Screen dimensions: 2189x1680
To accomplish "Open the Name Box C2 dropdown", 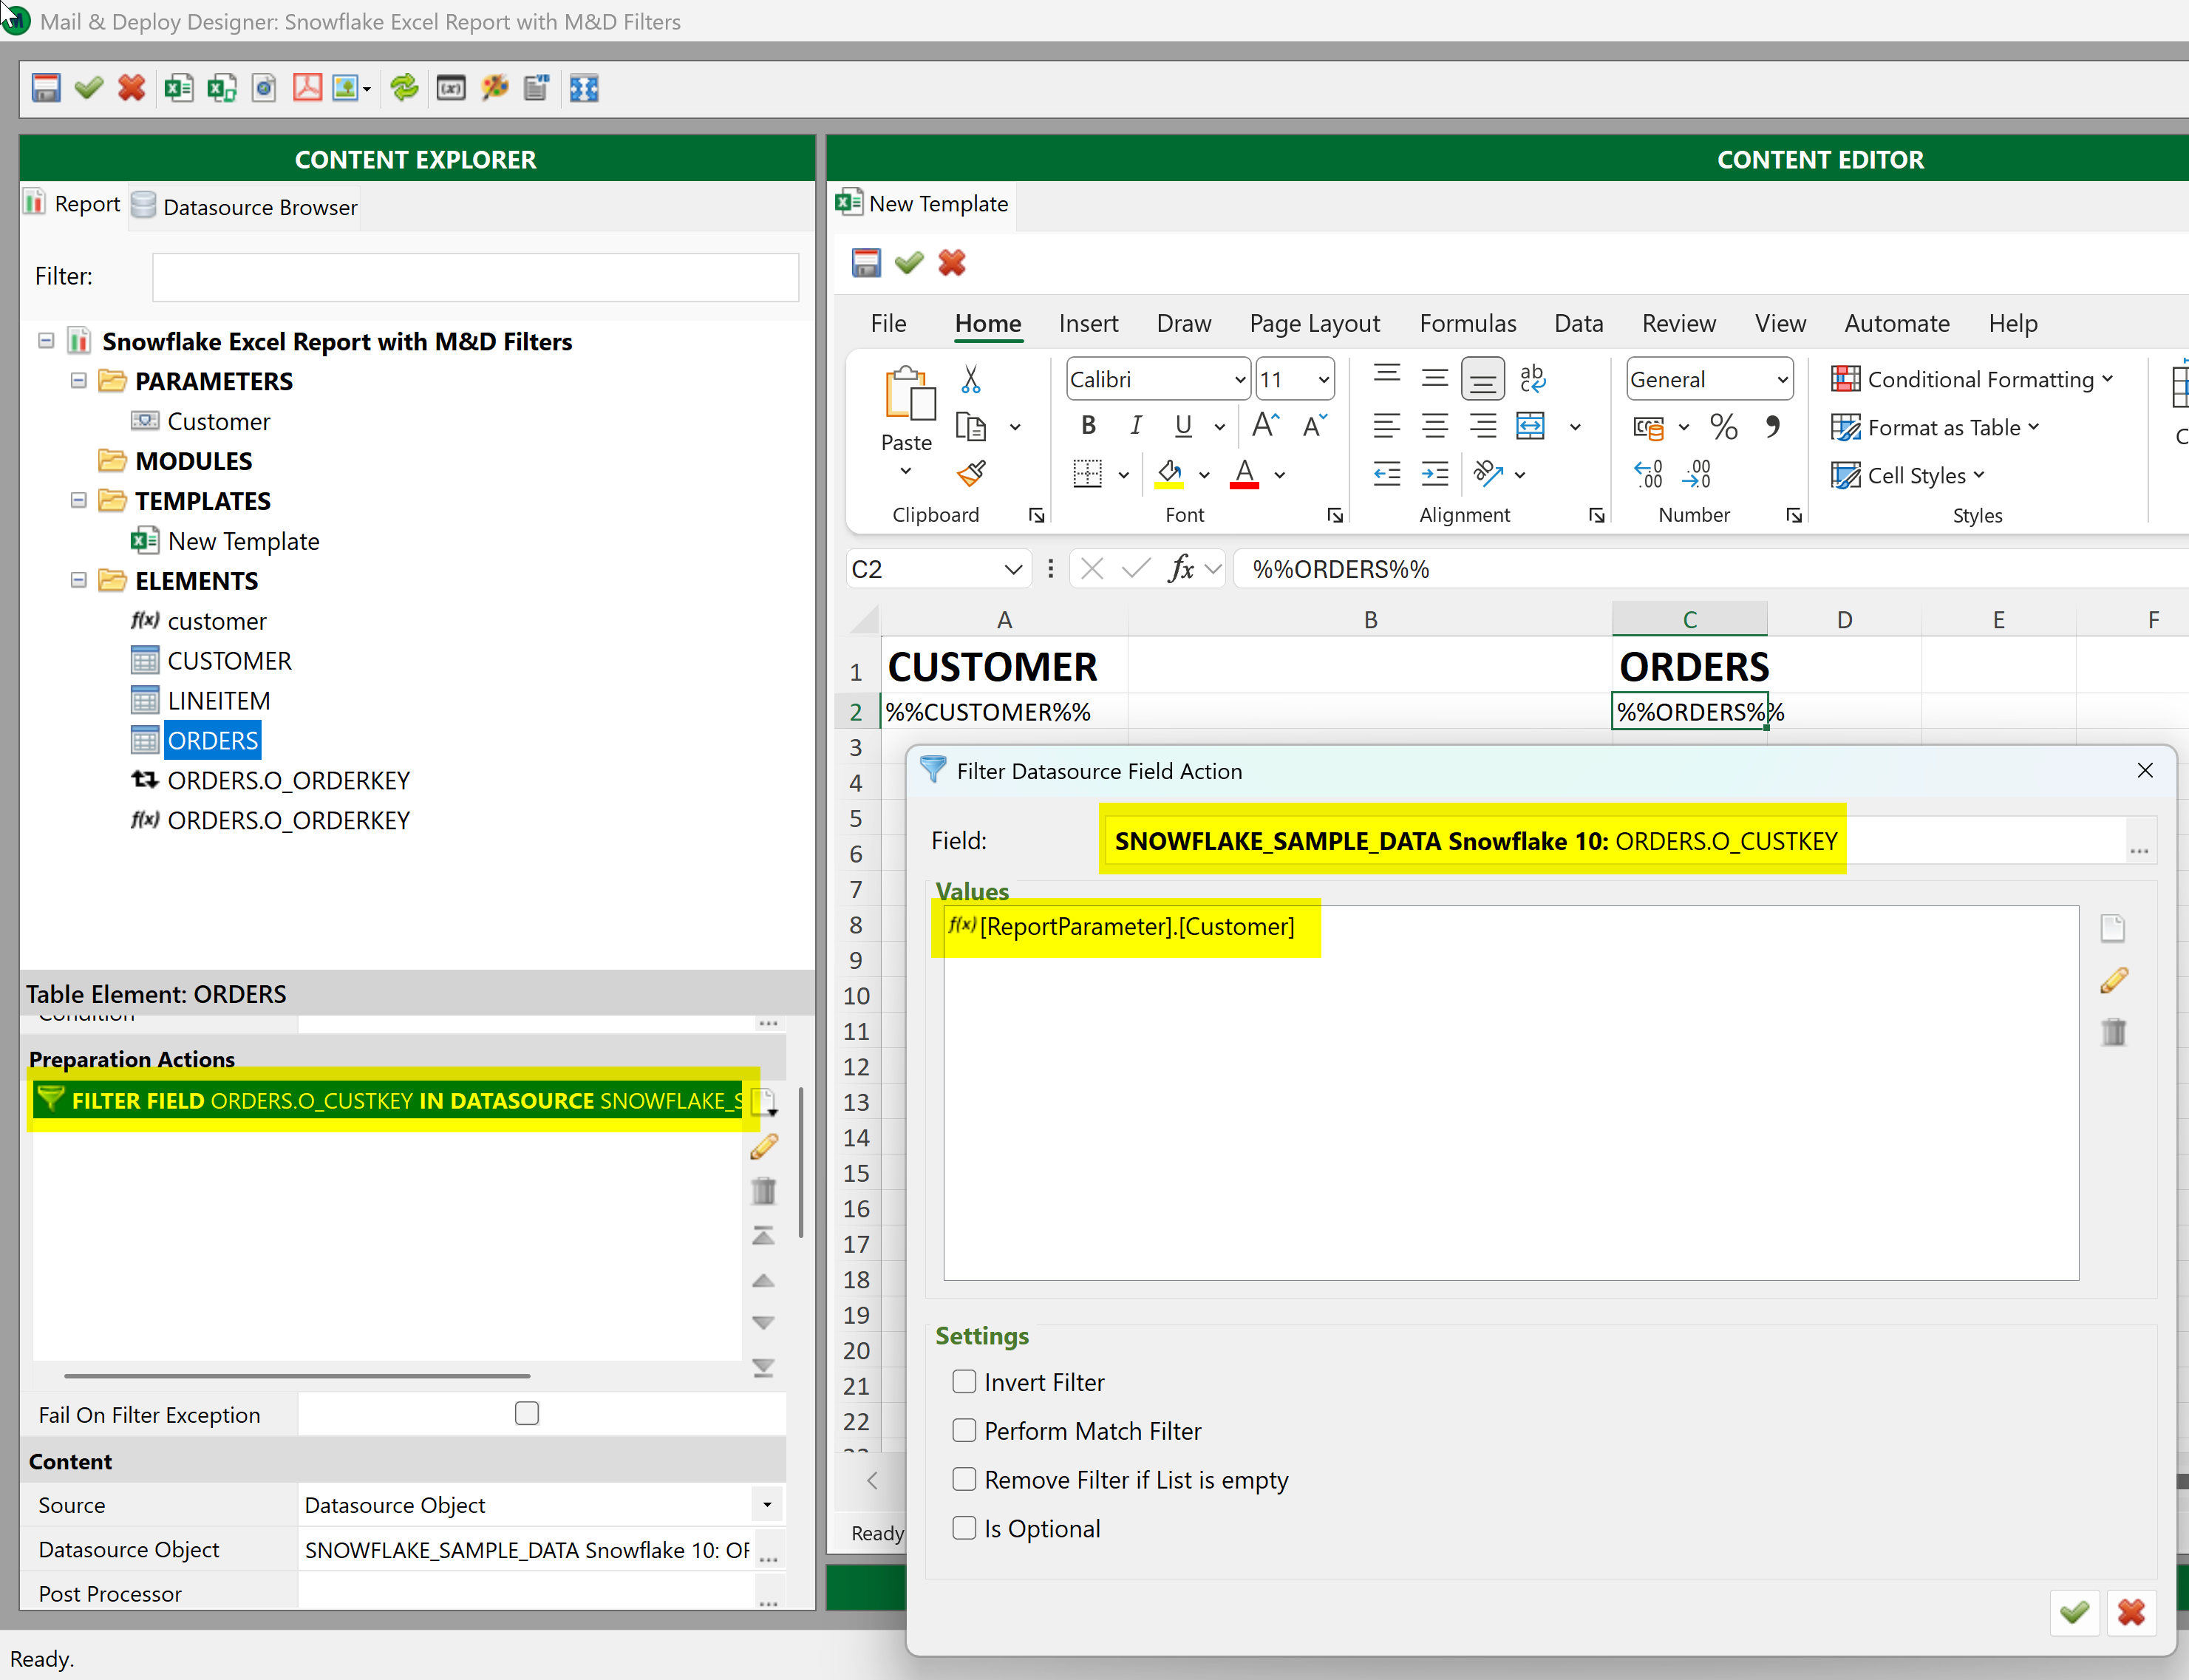I will point(1013,569).
